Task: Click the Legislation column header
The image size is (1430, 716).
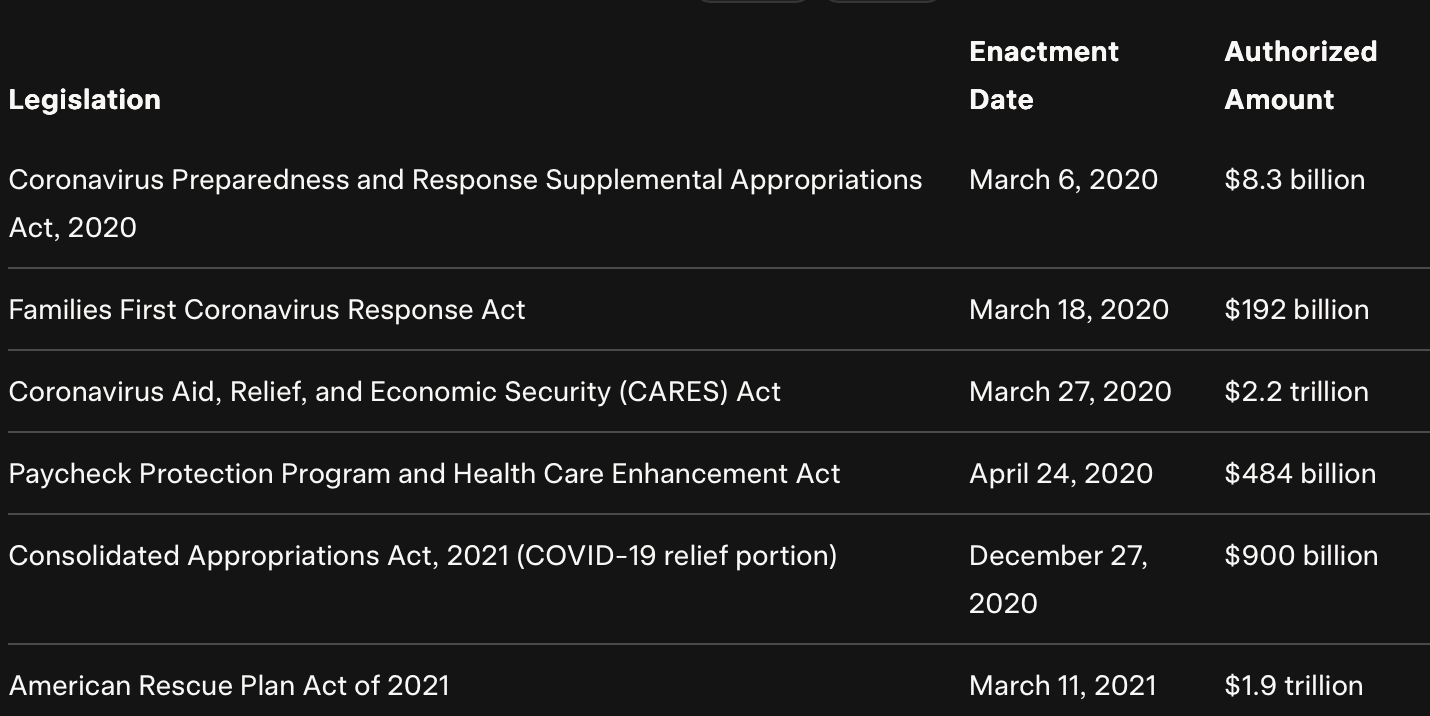Action: (x=85, y=100)
